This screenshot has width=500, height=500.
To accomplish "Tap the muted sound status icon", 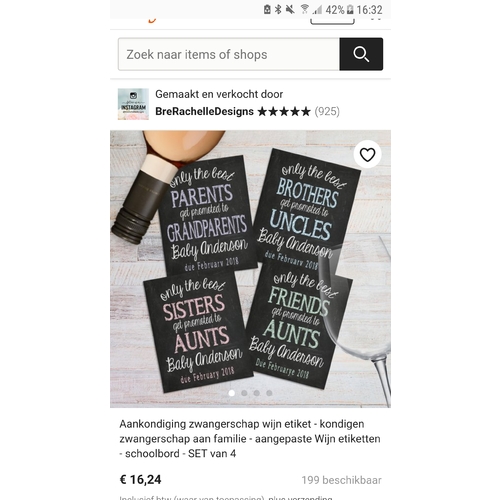I will tap(290, 10).
